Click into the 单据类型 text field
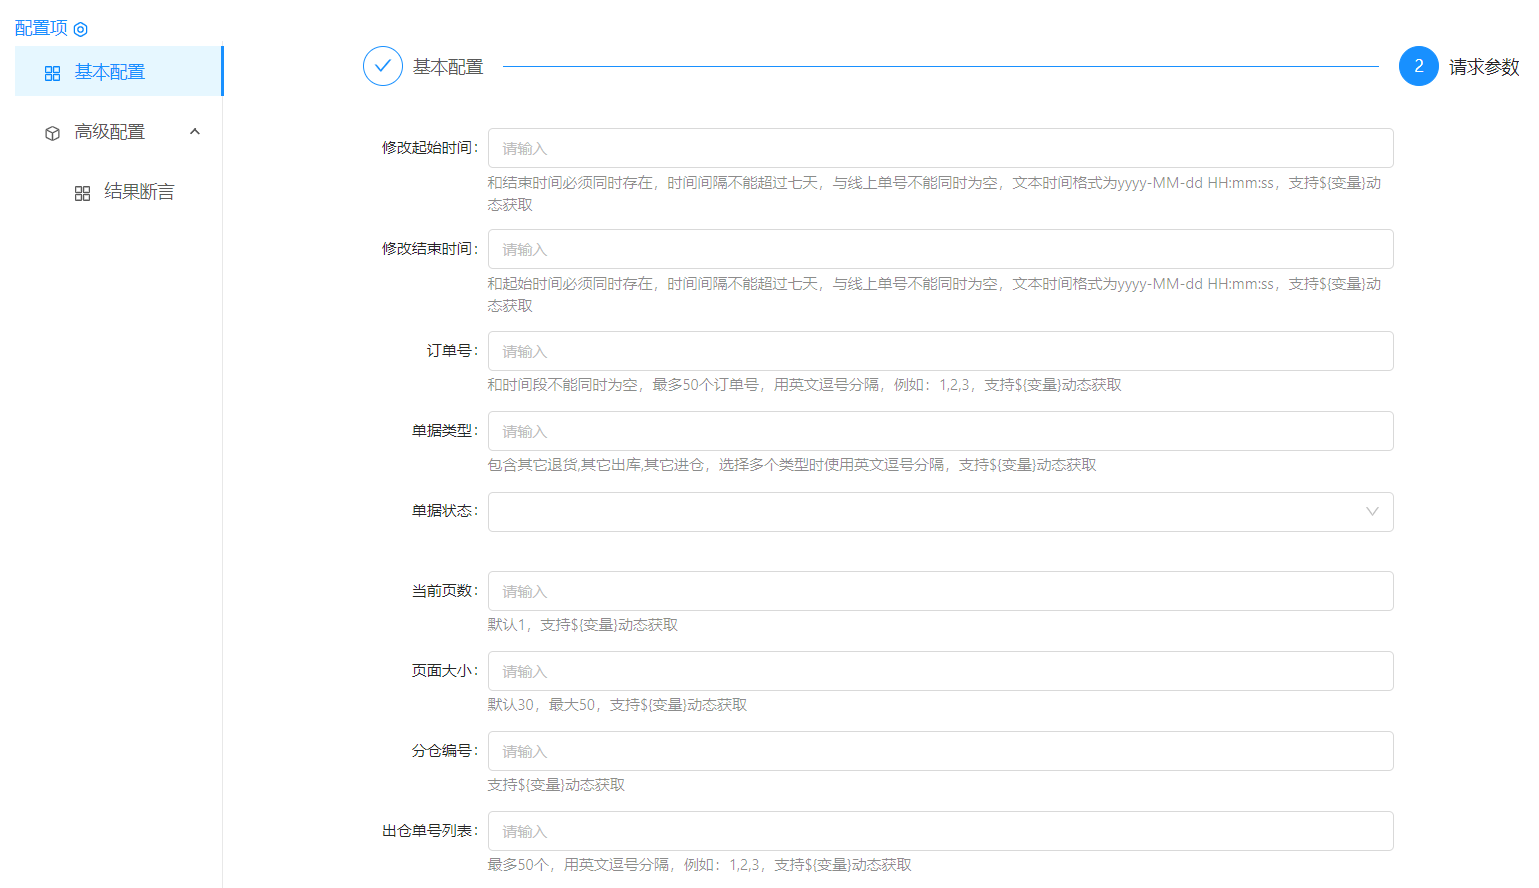The height and width of the screenshot is (888, 1539). [x=940, y=431]
